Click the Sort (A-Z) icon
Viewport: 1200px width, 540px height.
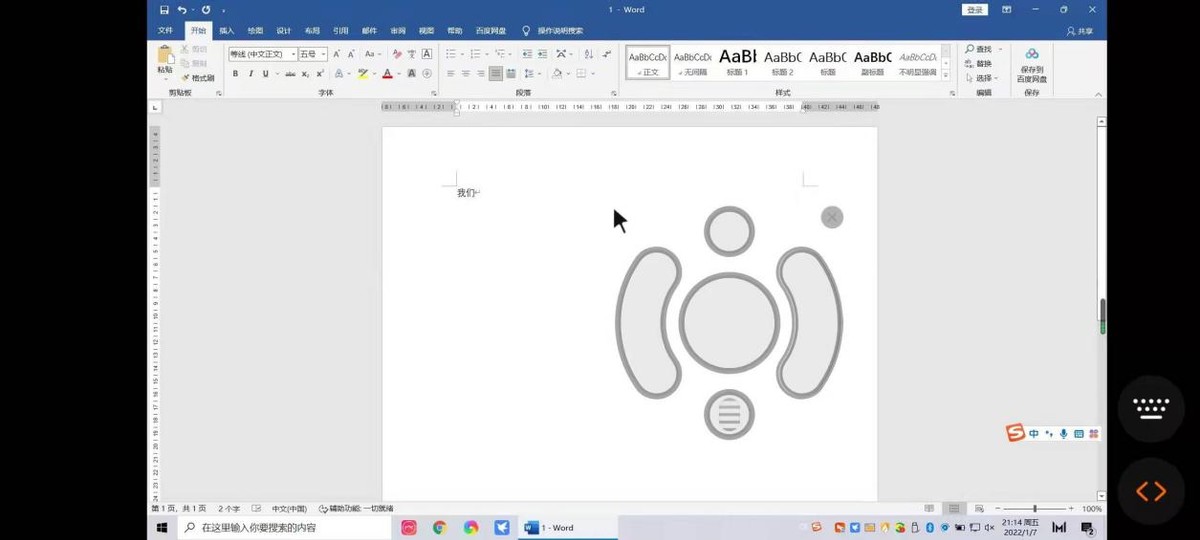[x=588, y=54]
